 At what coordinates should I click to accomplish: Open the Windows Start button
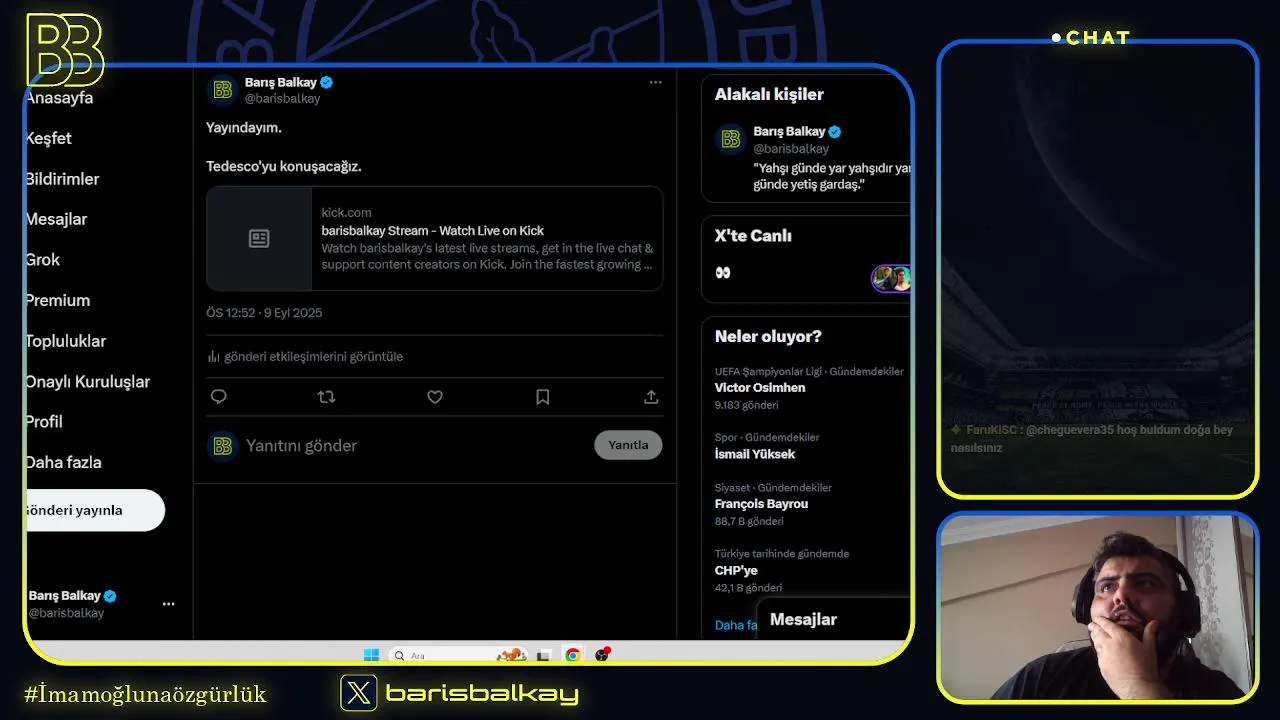(x=371, y=655)
